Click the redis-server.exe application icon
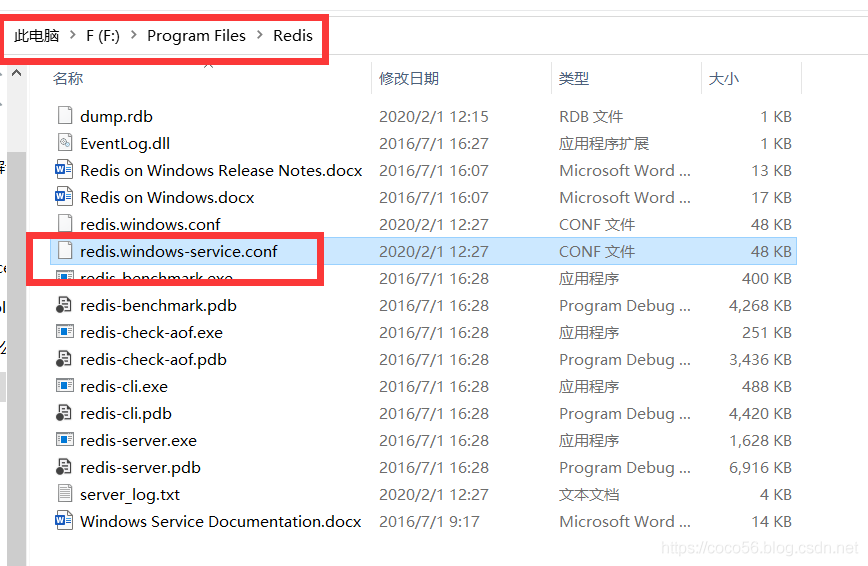 pos(65,440)
